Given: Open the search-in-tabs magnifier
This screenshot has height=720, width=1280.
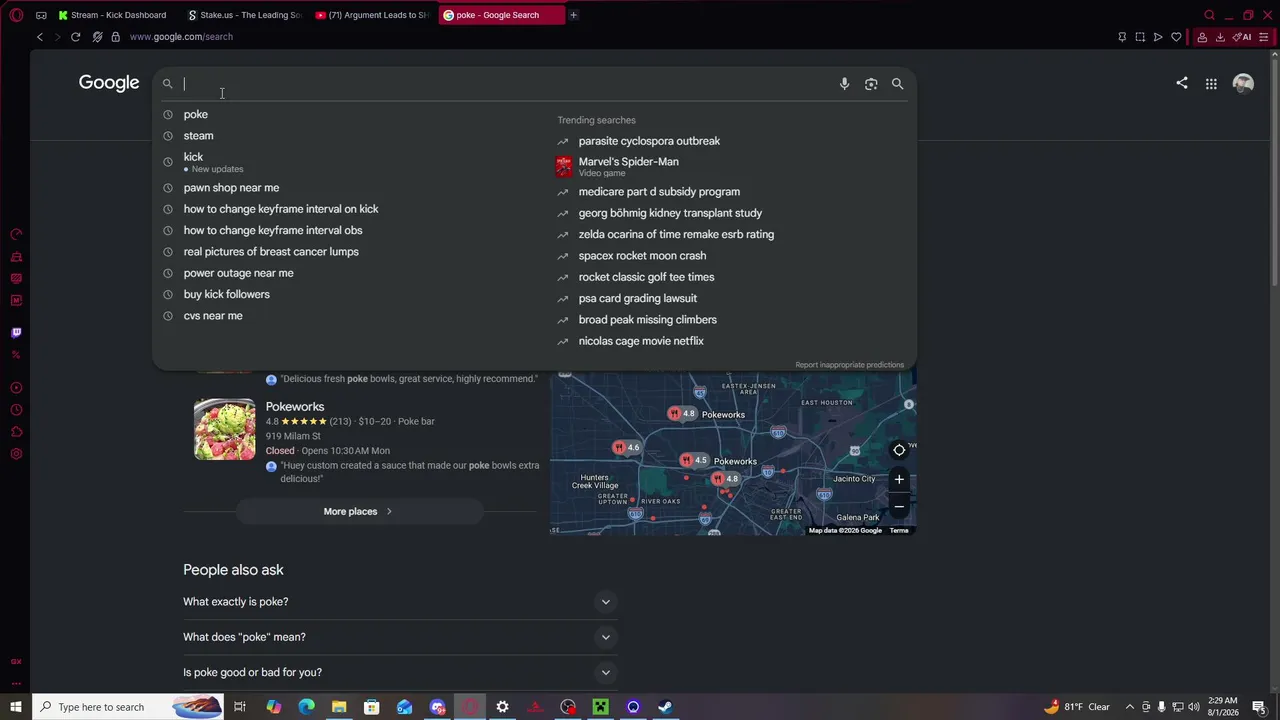Looking at the screenshot, I should 1209,15.
